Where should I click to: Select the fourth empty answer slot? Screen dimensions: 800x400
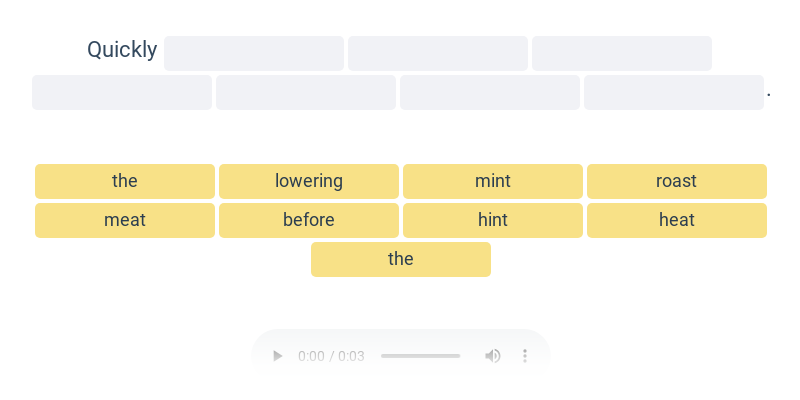pyautogui.click(x=122, y=92)
